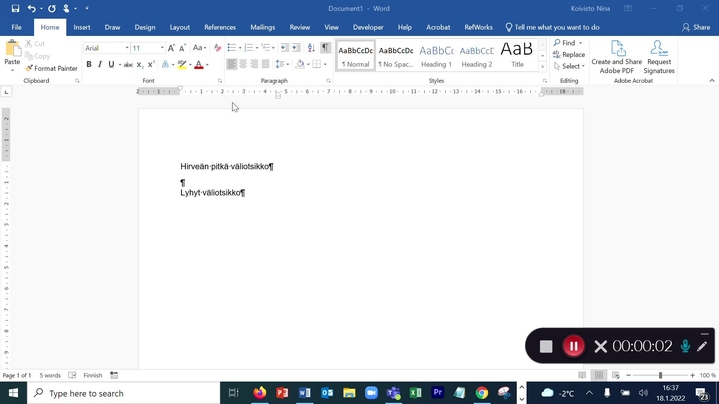Toggle Underline formatting
The height and width of the screenshot is (404, 719).
click(x=111, y=65)
